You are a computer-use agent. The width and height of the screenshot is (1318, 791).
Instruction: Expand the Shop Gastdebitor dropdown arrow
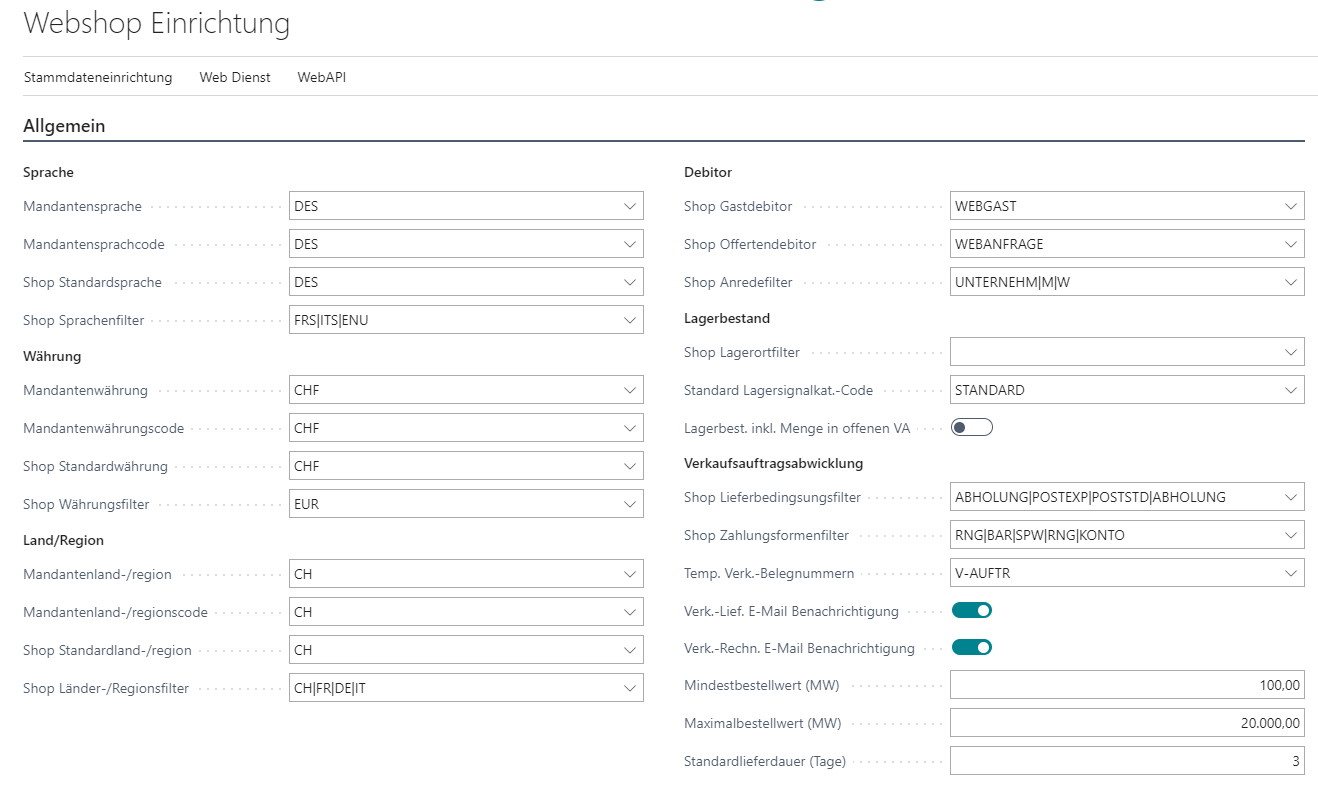pos(1291,206)
